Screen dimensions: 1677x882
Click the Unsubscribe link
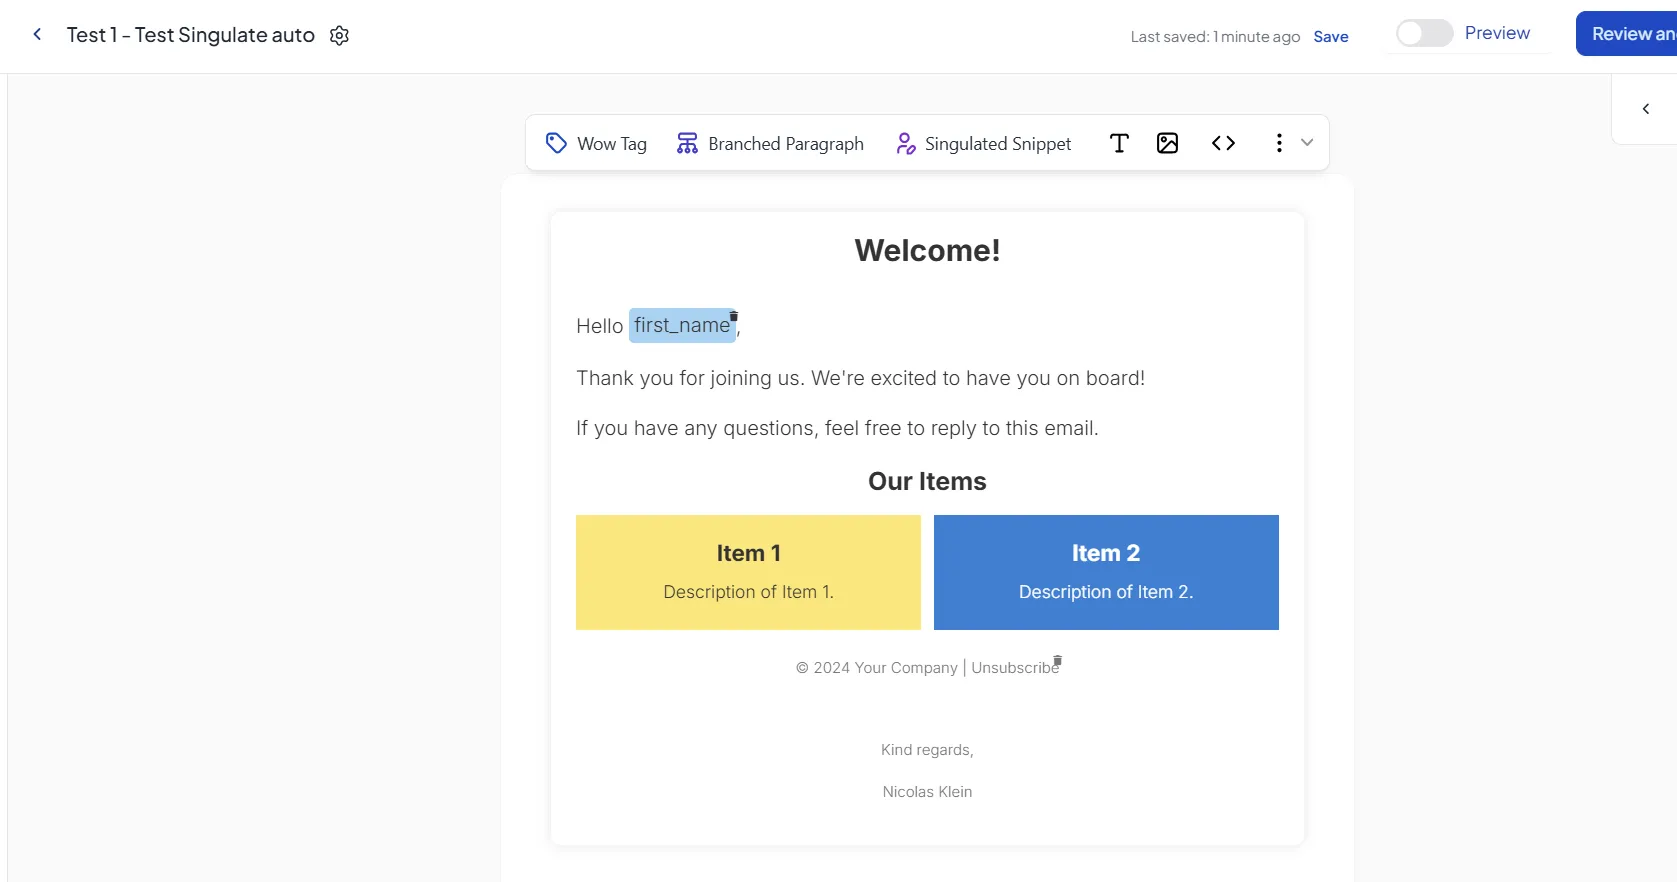tap(1014, 668)
